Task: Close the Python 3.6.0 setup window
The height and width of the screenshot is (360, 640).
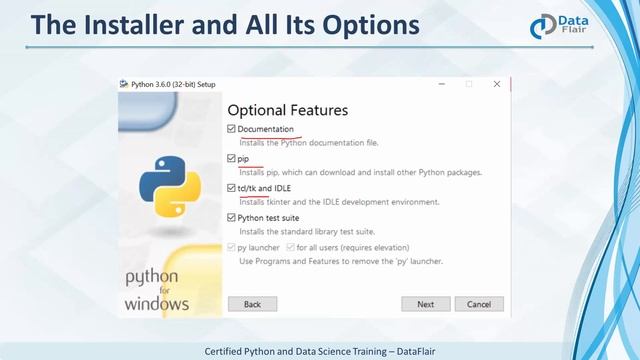Action: pyautogui.click(x=497, y=84)
